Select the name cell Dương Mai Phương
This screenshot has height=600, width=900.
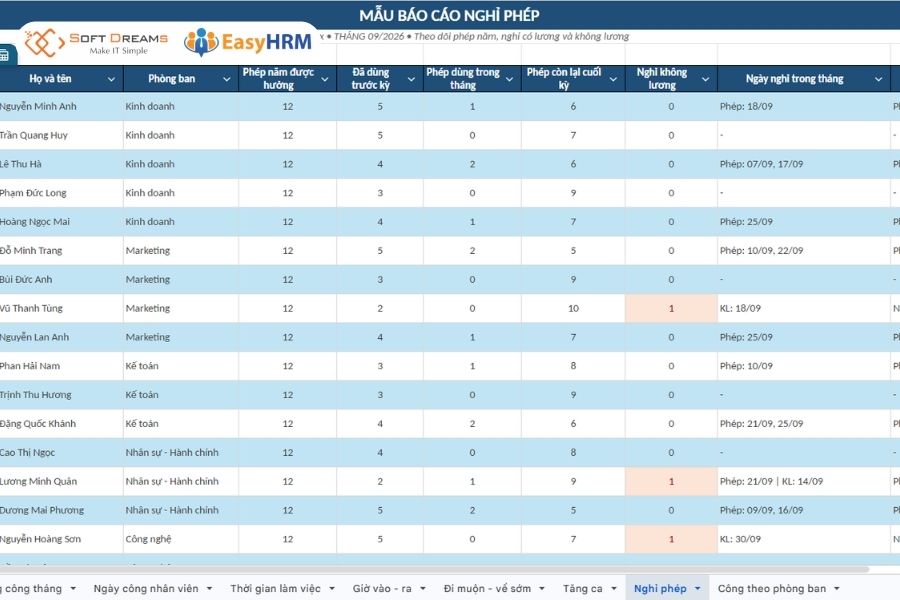coord(61,510)
